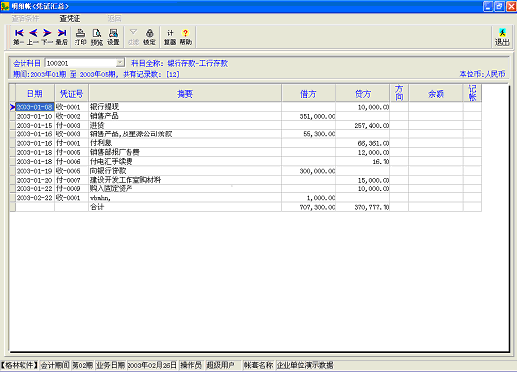Go to the previous record (上一)
This screenshot has width=517, height=372.
click(33, 37)
